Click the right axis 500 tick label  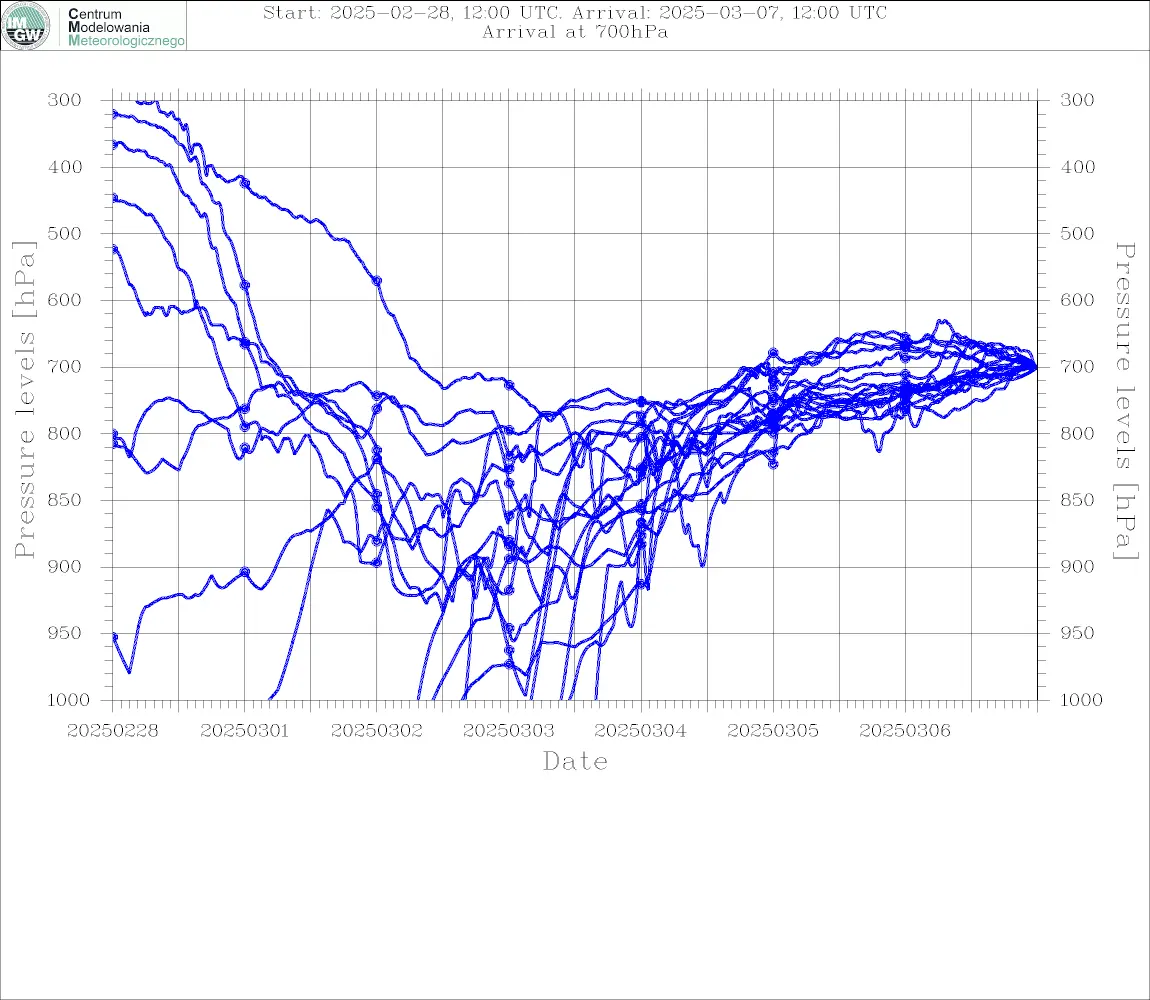1077,233
